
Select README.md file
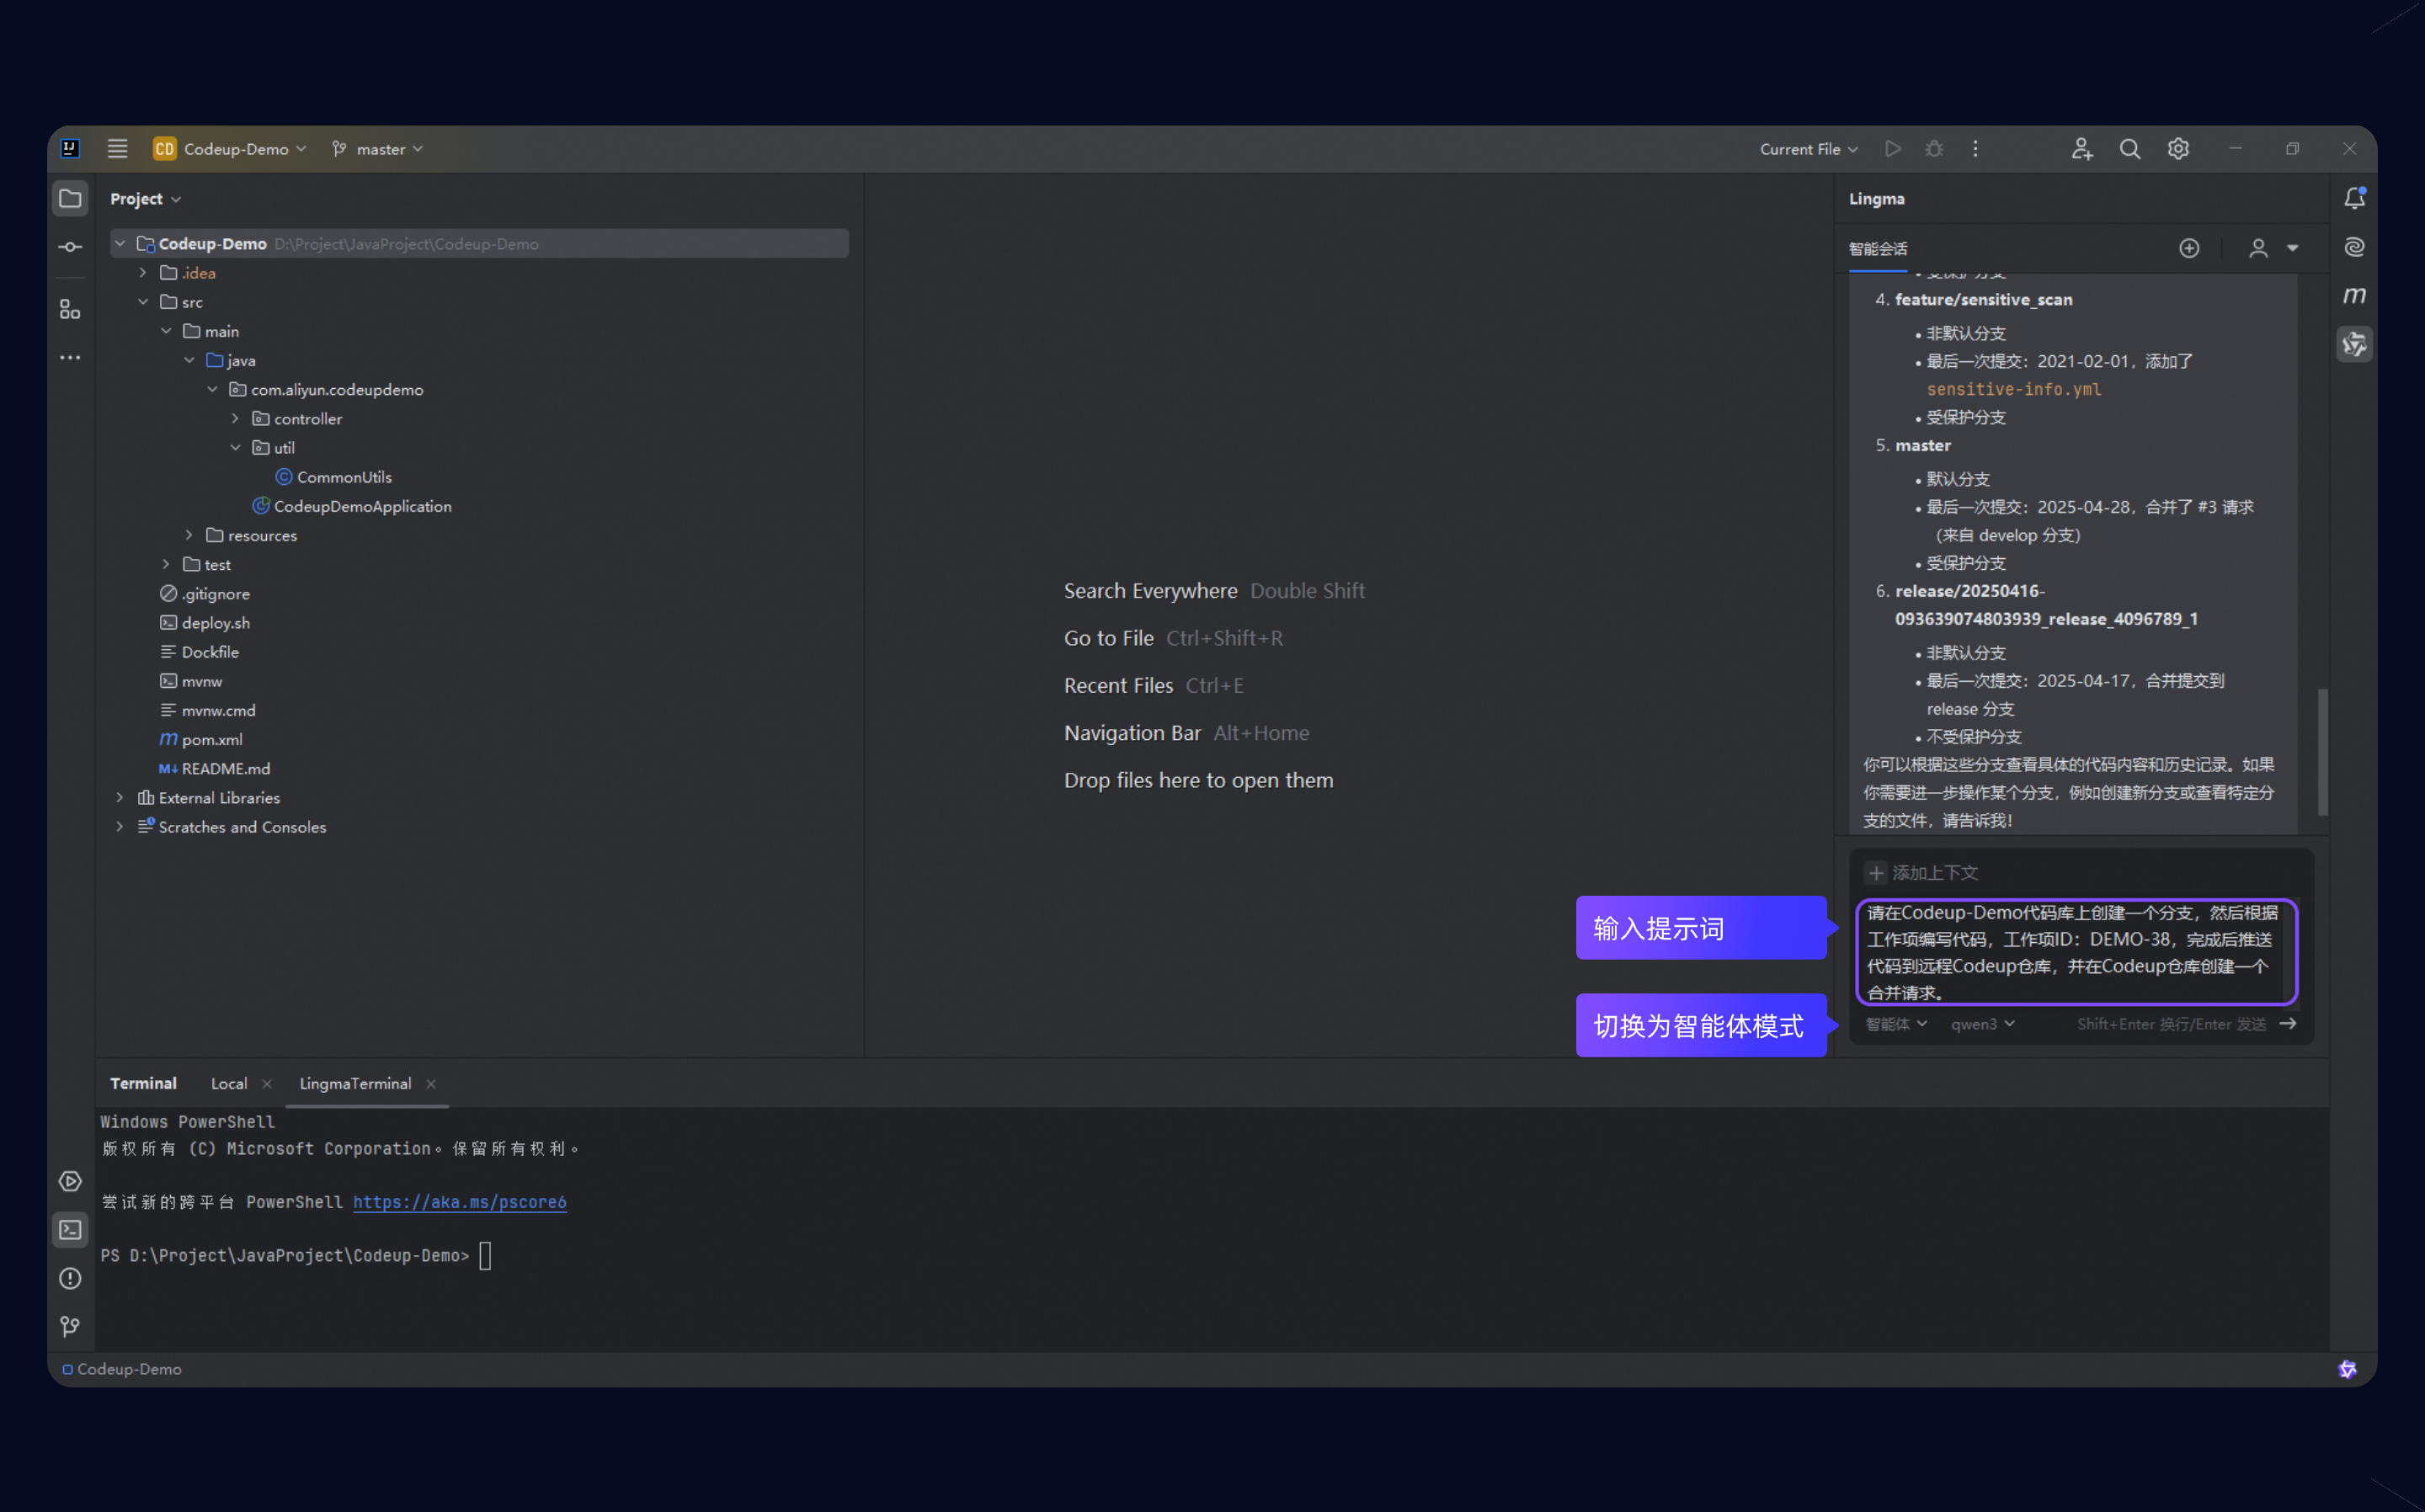coord(215,769)
